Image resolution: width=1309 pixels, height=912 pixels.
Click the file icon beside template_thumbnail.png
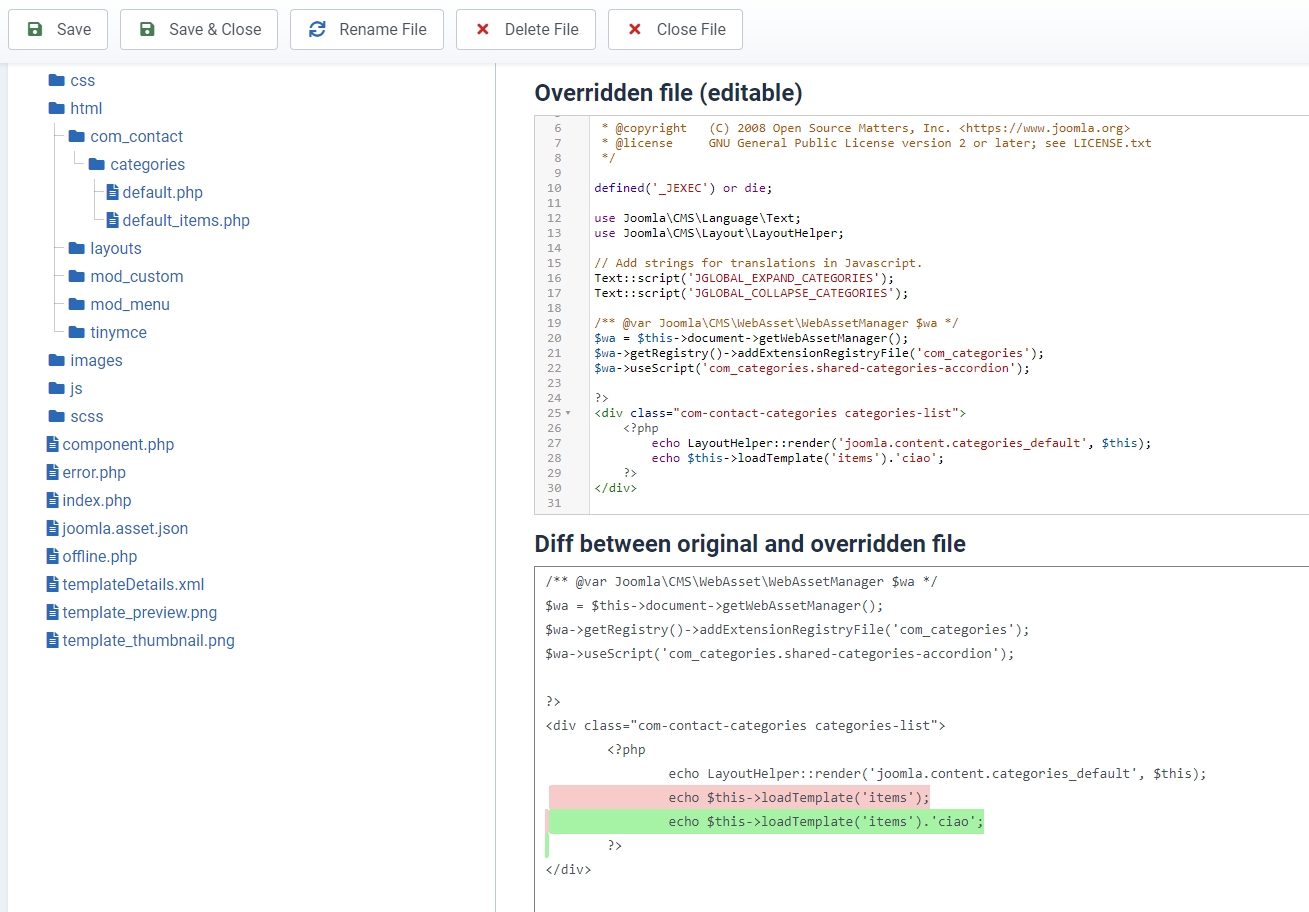pyautogui.click(x=52, y=640)
